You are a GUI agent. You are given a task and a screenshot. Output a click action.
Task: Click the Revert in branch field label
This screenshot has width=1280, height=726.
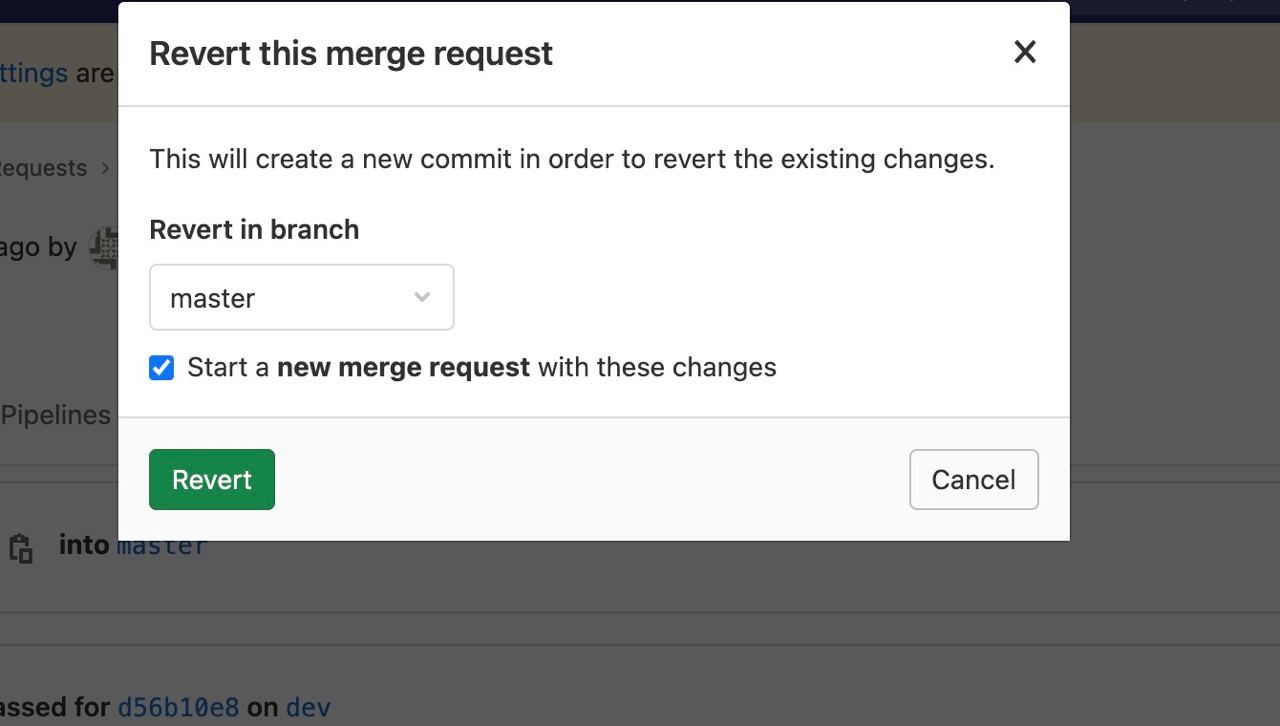pos(254,229)
